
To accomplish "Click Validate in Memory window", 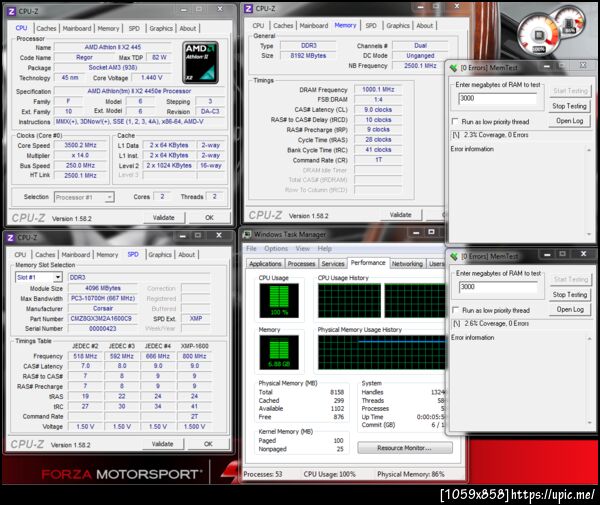I will point(401,215).
